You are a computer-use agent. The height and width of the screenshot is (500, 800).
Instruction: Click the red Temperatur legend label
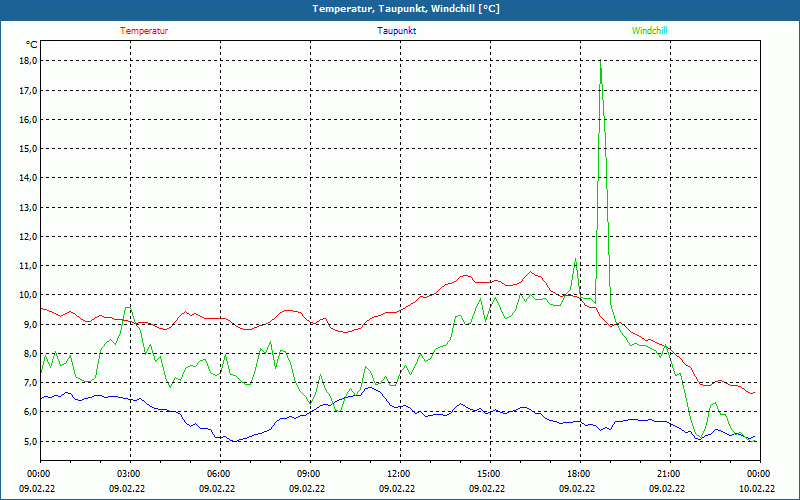click(x=144, y=31)
